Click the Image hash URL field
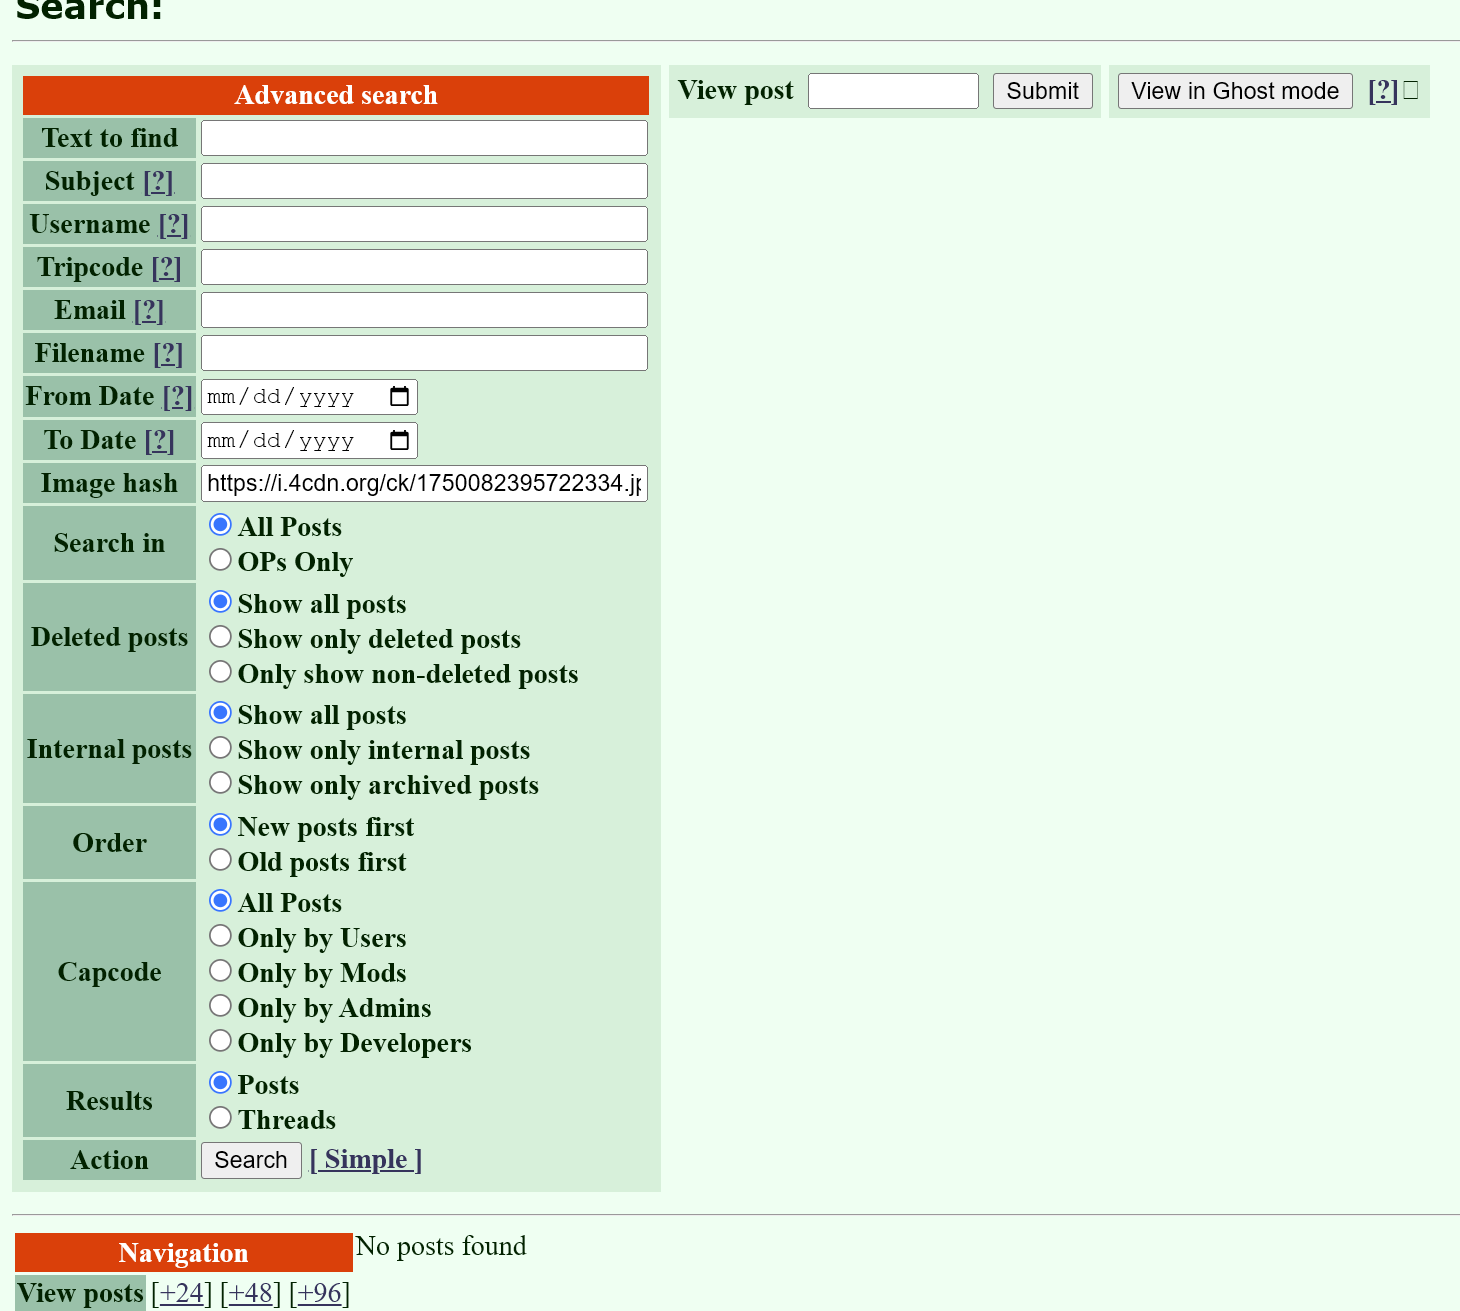The image size is (1460, 1311). tap(424, 484)
